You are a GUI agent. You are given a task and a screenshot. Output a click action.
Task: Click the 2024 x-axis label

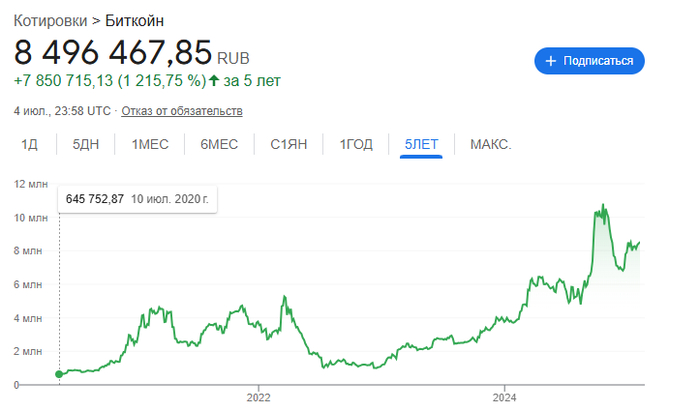pyautogui.click(x=504, y=396)
